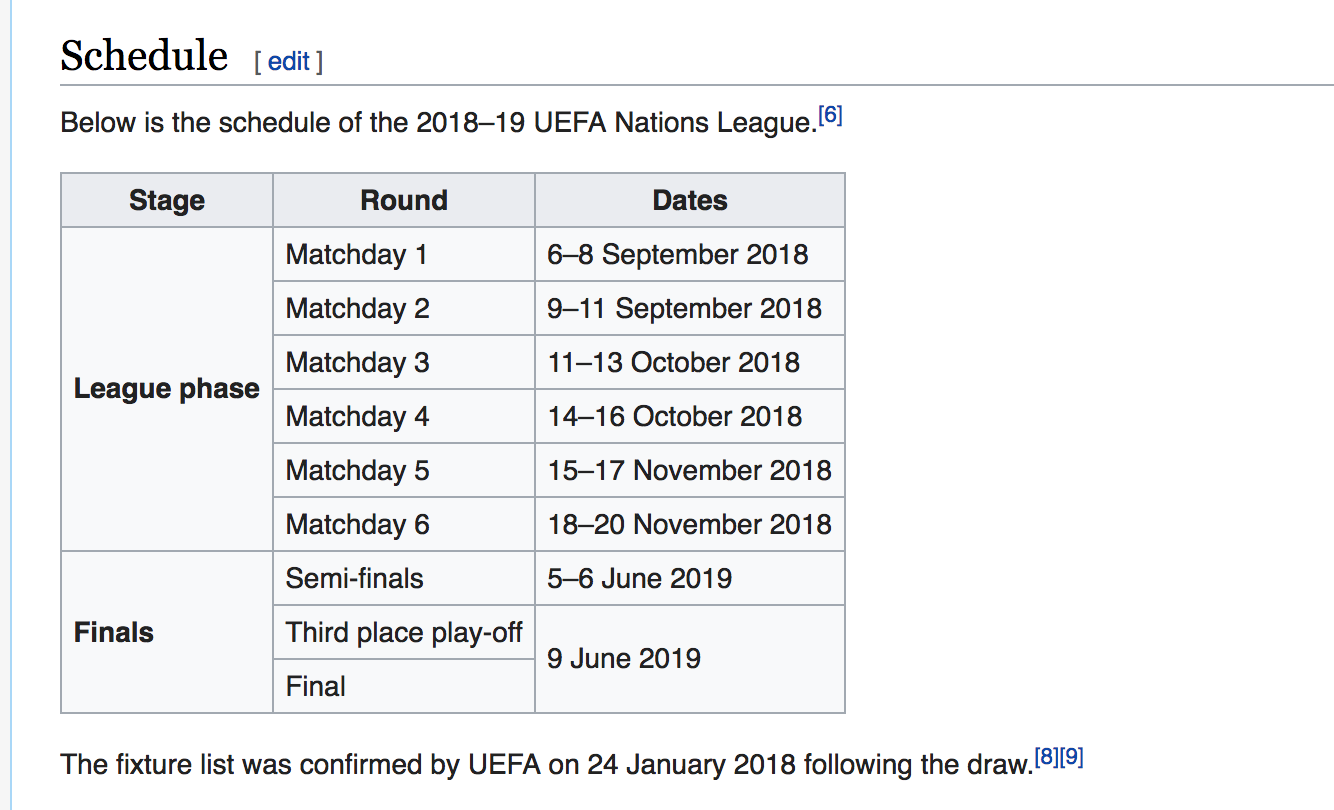Open citation reference number 6

point(830,116)
